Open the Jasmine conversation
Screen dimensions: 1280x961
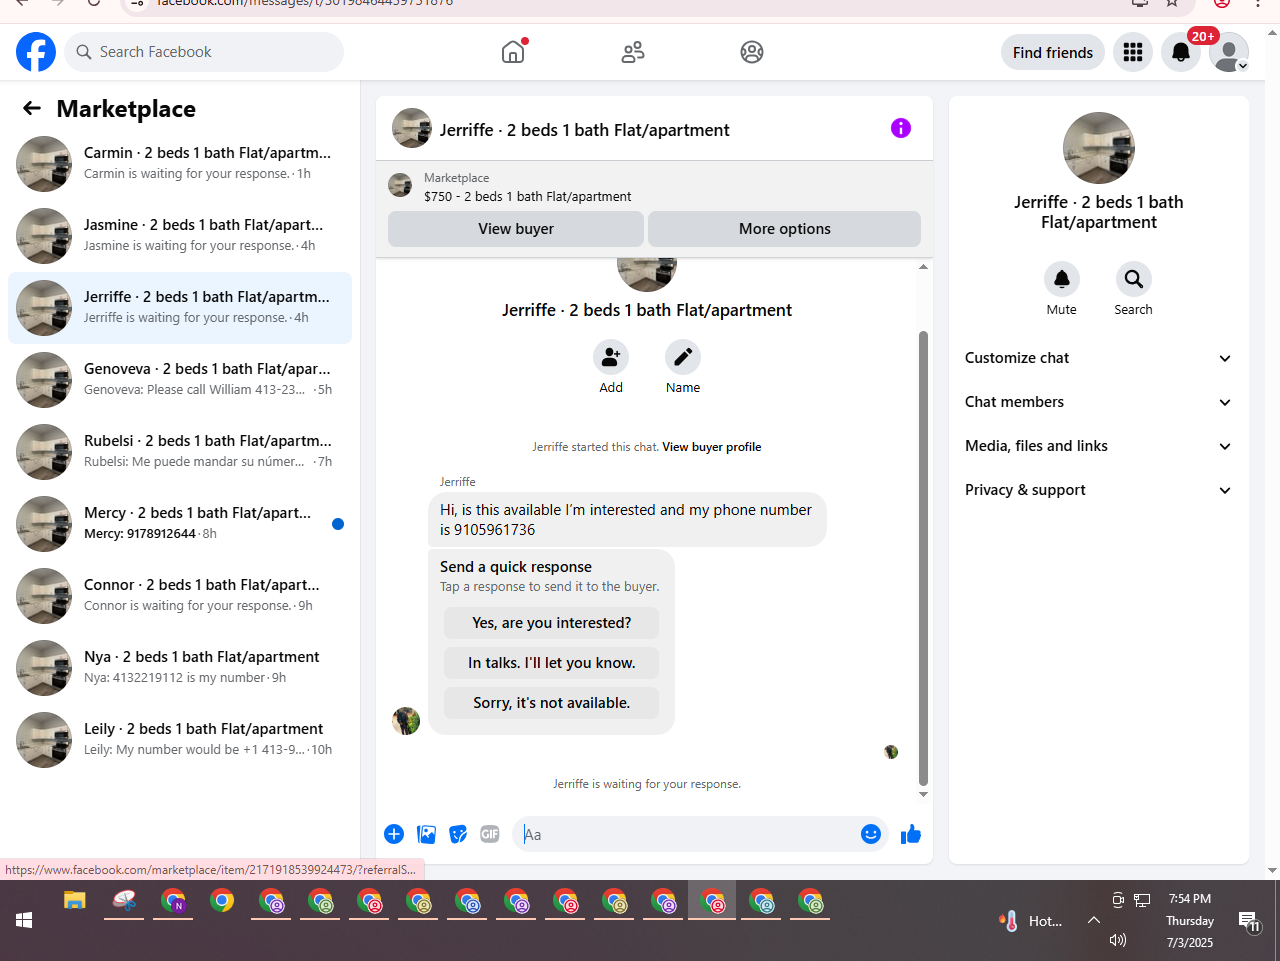(180, 236)
